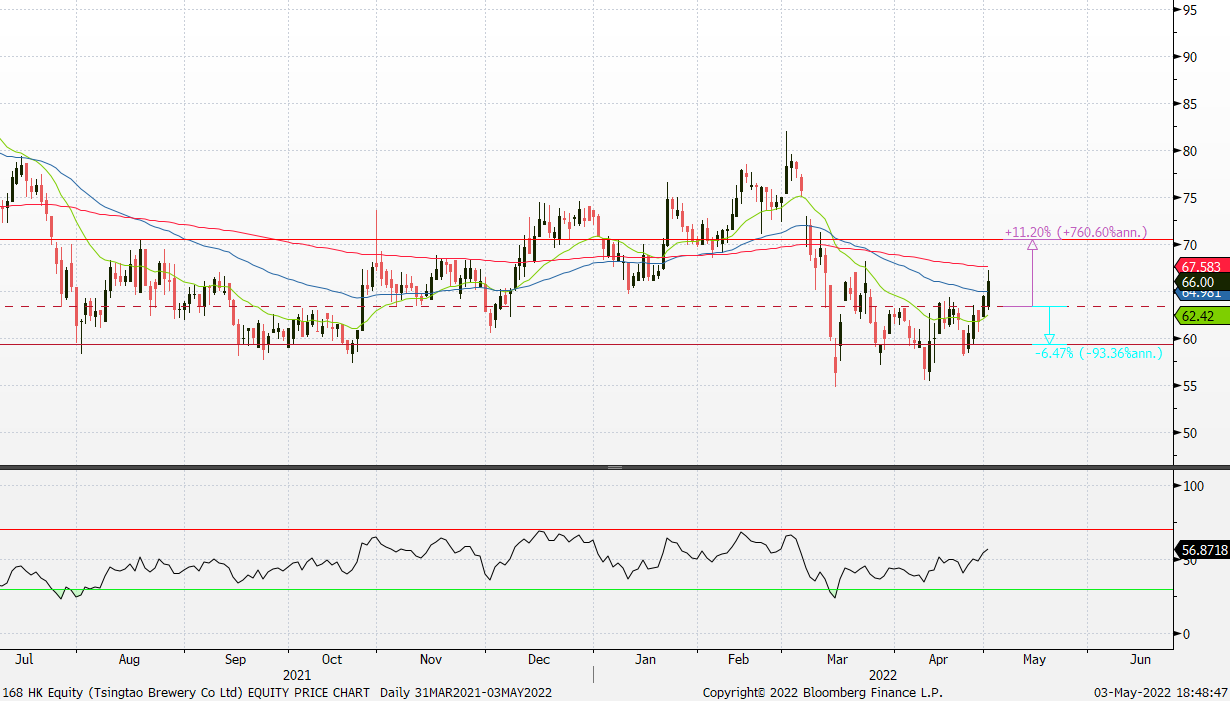Screen dimensions: 1230x701
Task: Click the 60 tick on price axis
Action: click(1190, 339)
